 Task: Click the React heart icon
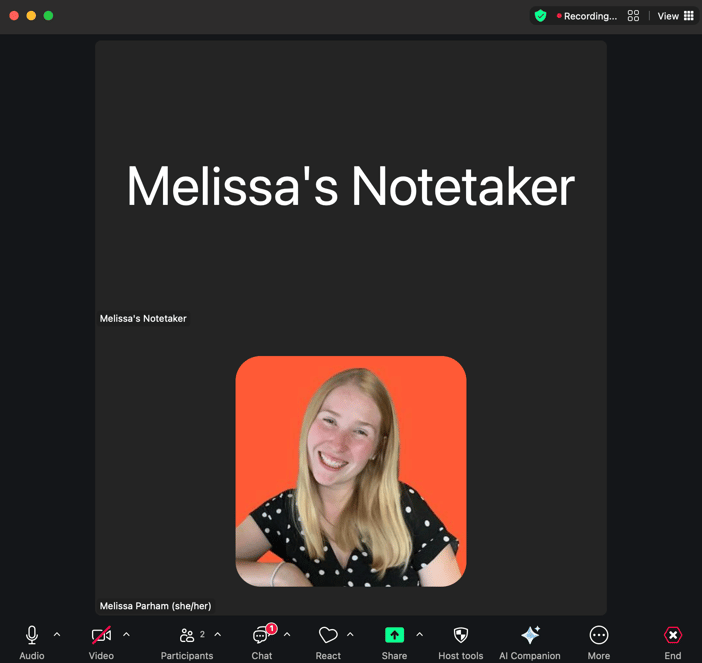coord(328,636)
